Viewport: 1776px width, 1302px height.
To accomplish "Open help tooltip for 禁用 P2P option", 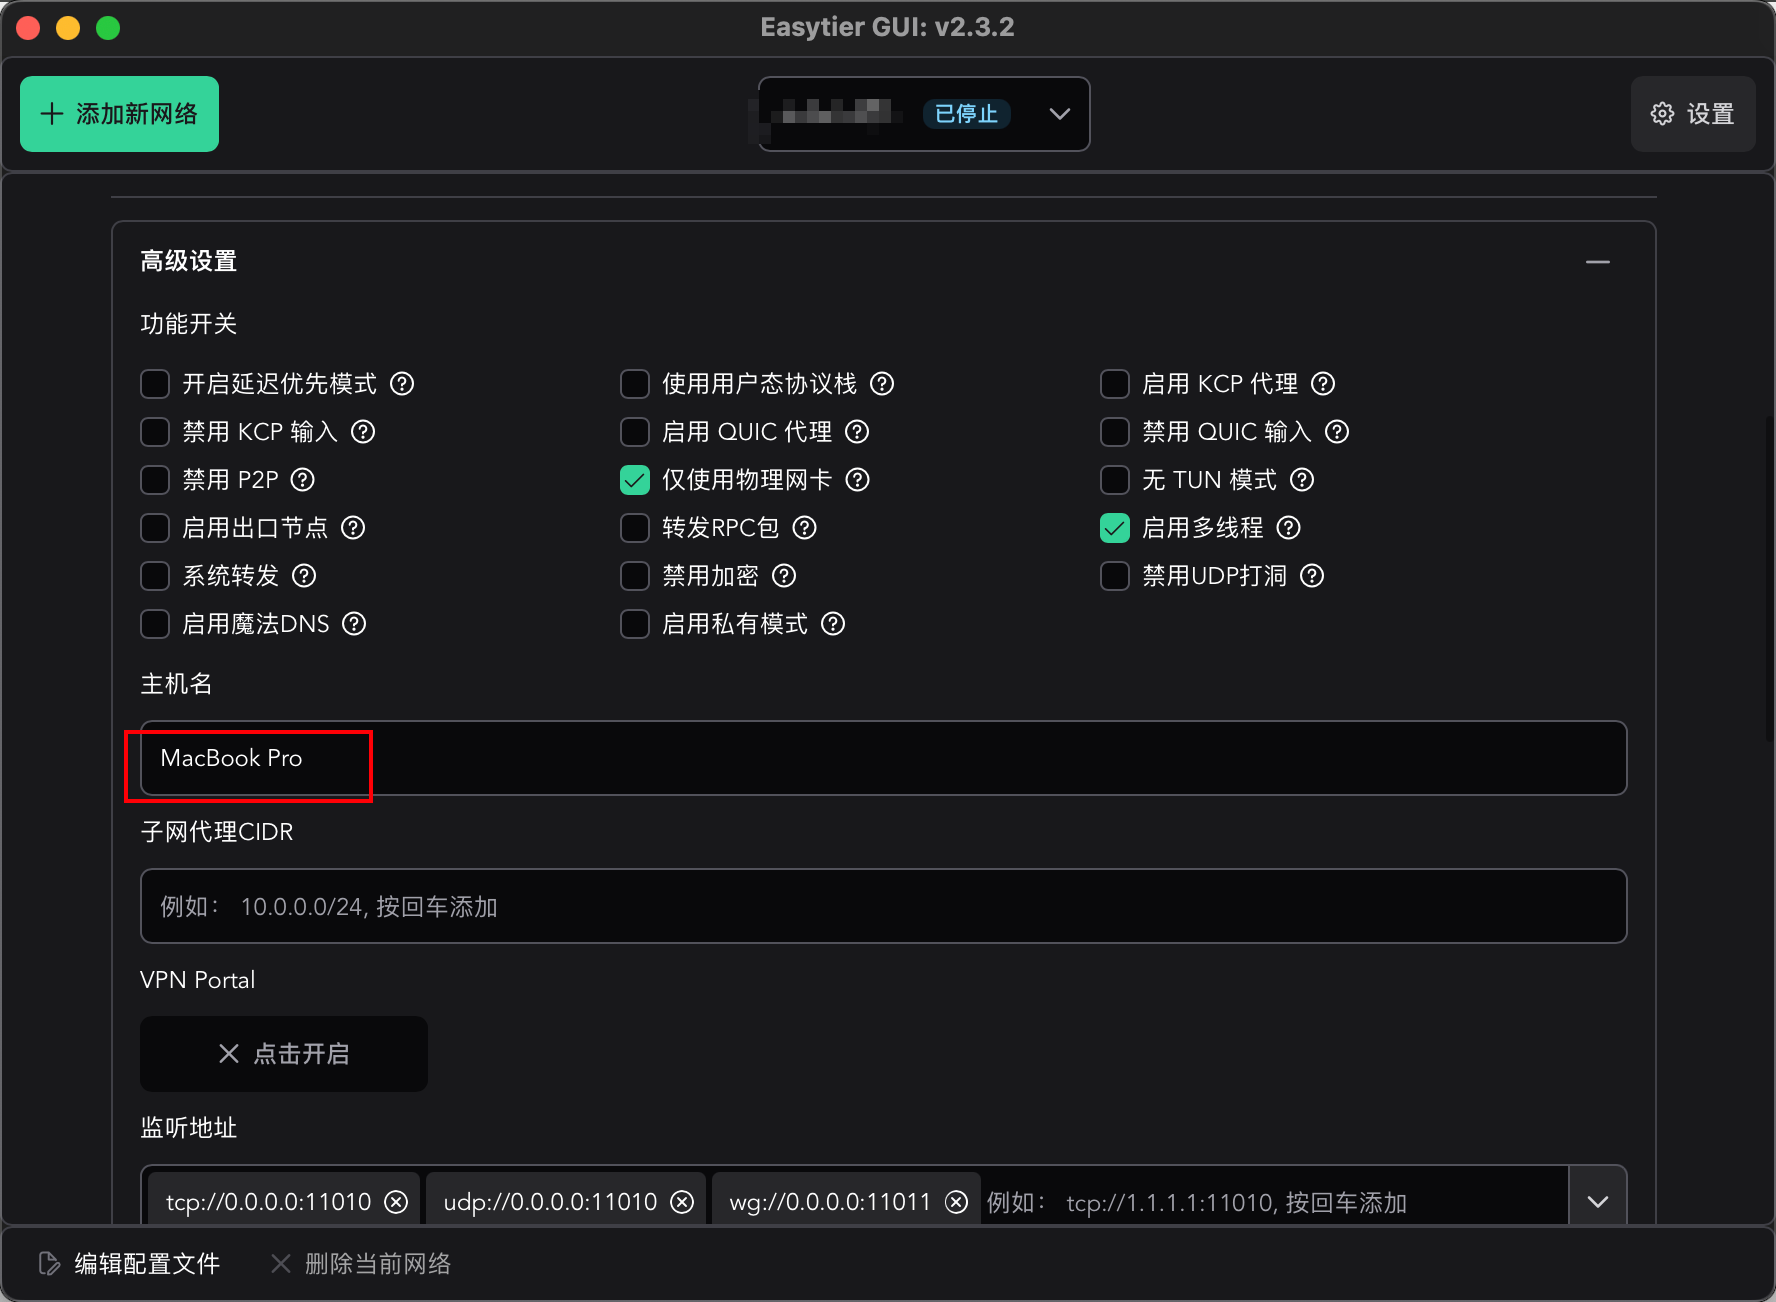I will (x=302, y=480).
